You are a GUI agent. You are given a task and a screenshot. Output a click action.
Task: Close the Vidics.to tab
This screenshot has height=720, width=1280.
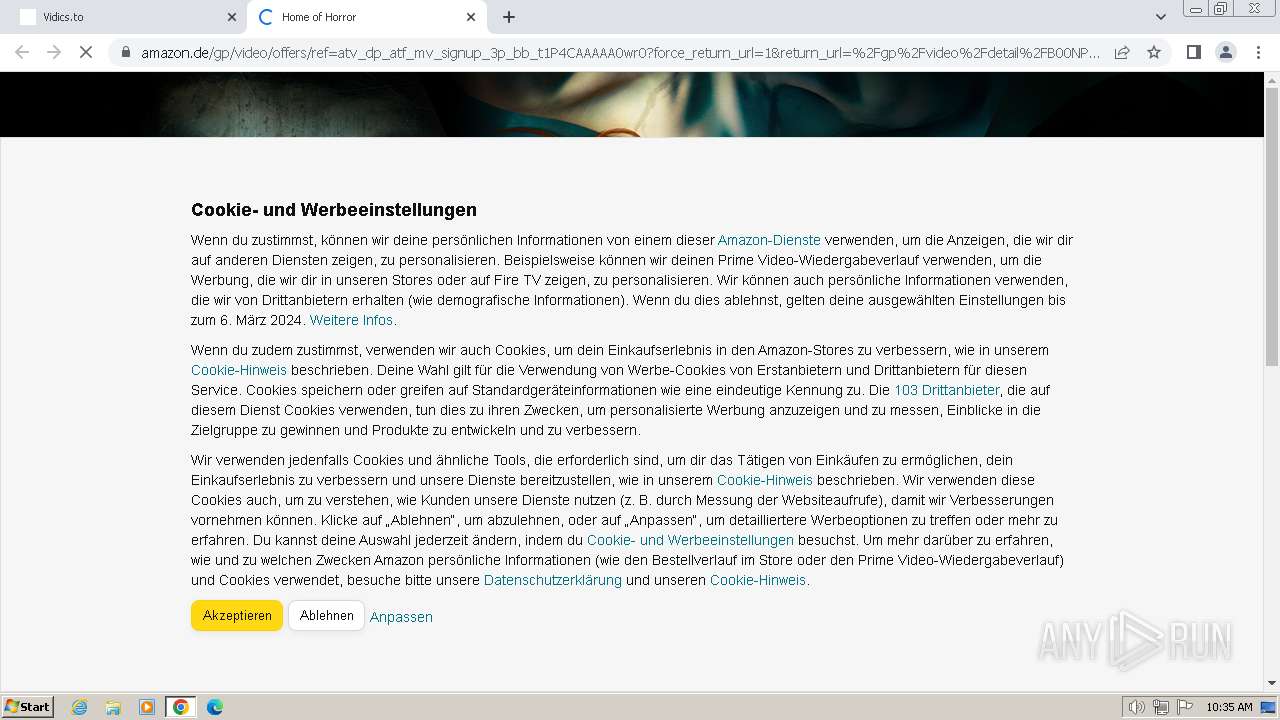click(232, 17)
